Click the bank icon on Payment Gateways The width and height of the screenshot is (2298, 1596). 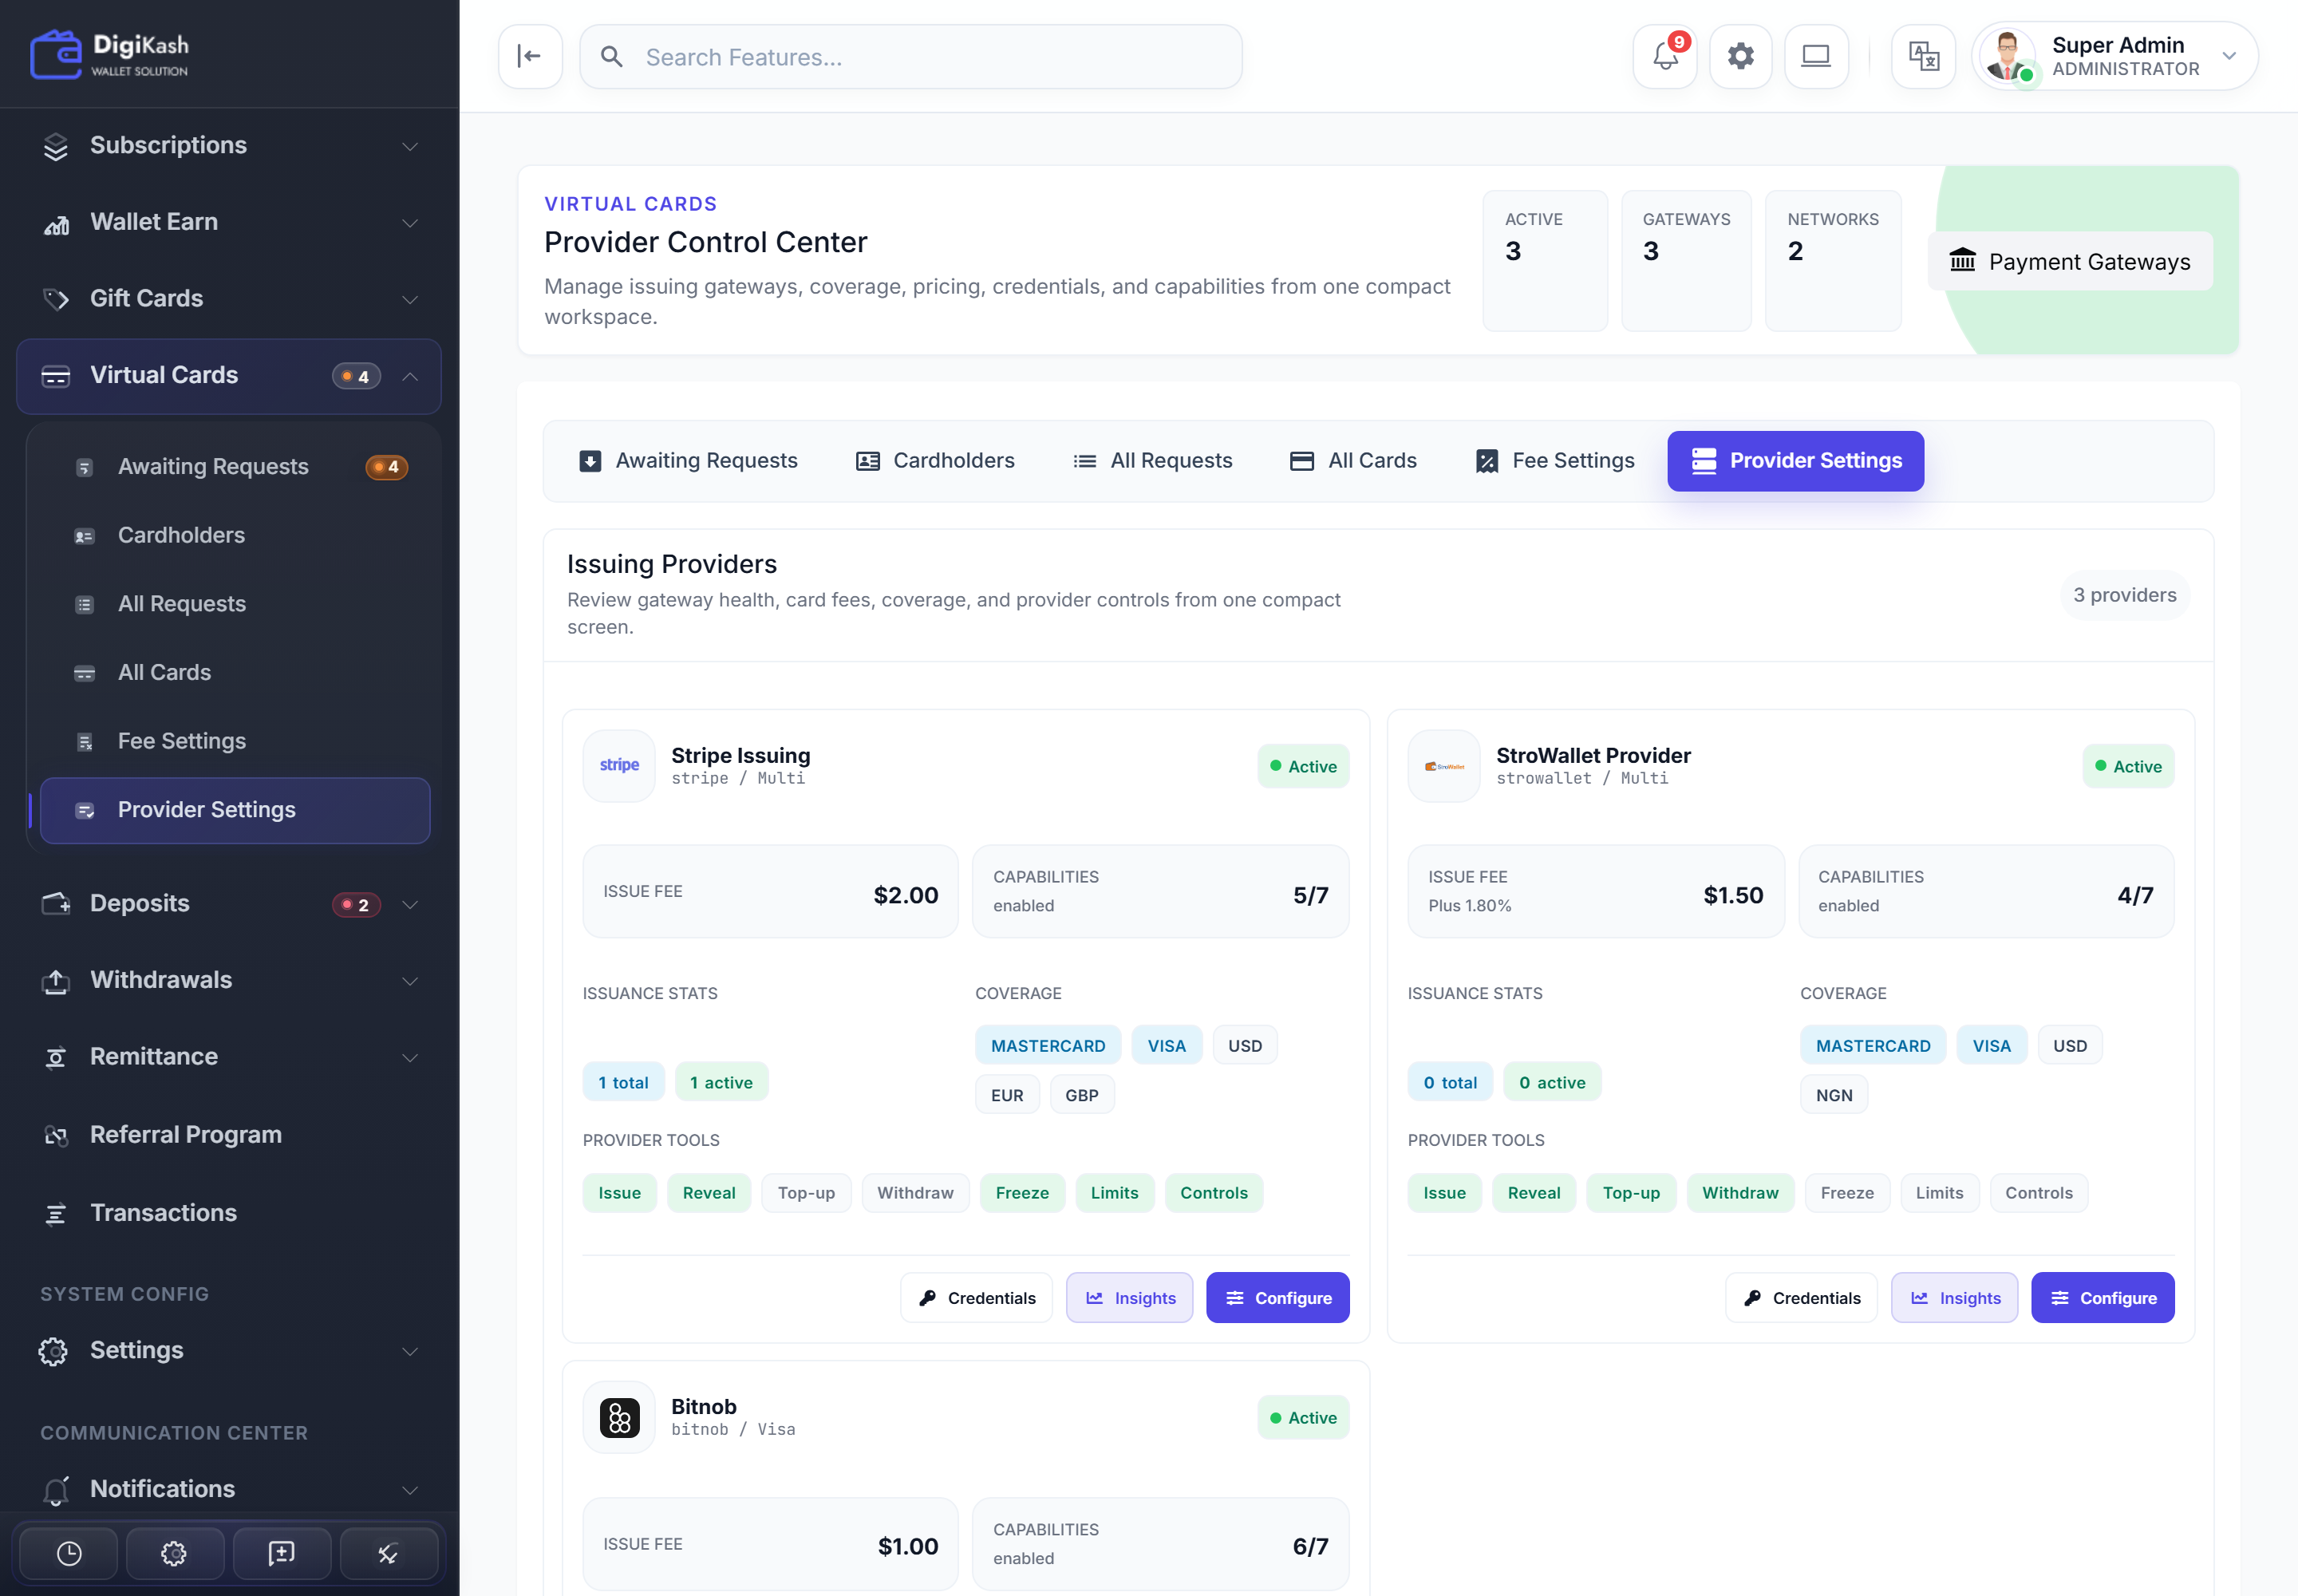[x=1963, y=261]
